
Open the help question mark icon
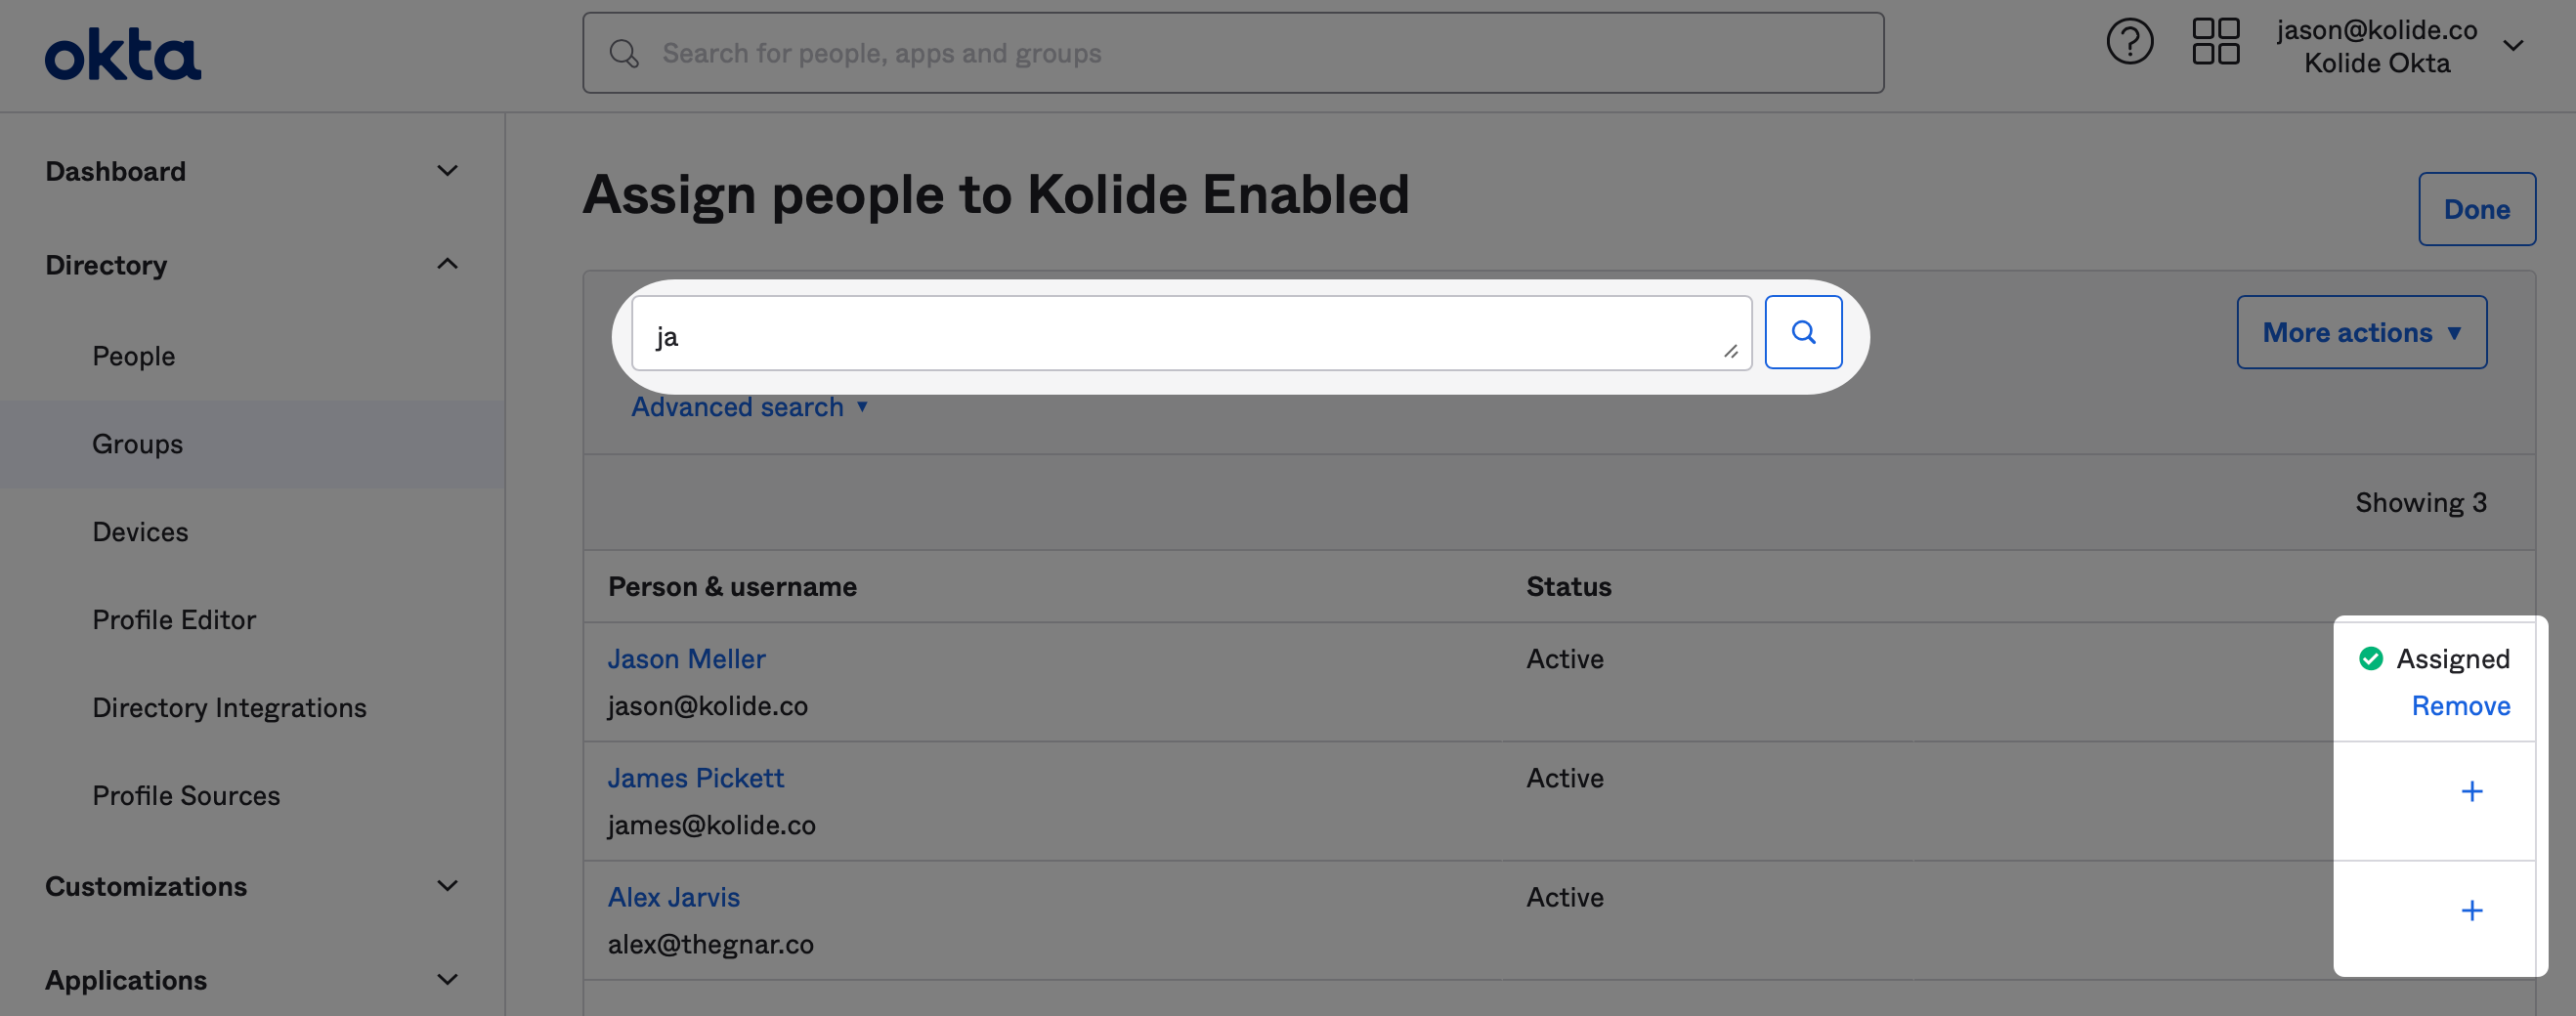tap(2129, 42)
